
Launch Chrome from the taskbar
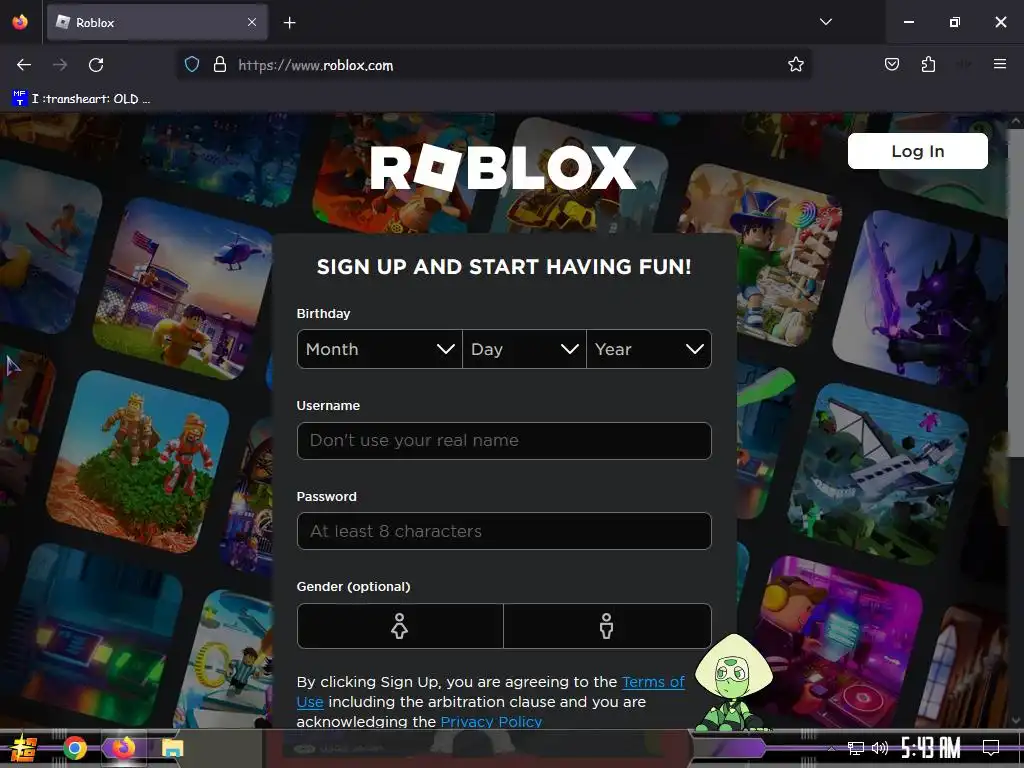coord(75,748)
